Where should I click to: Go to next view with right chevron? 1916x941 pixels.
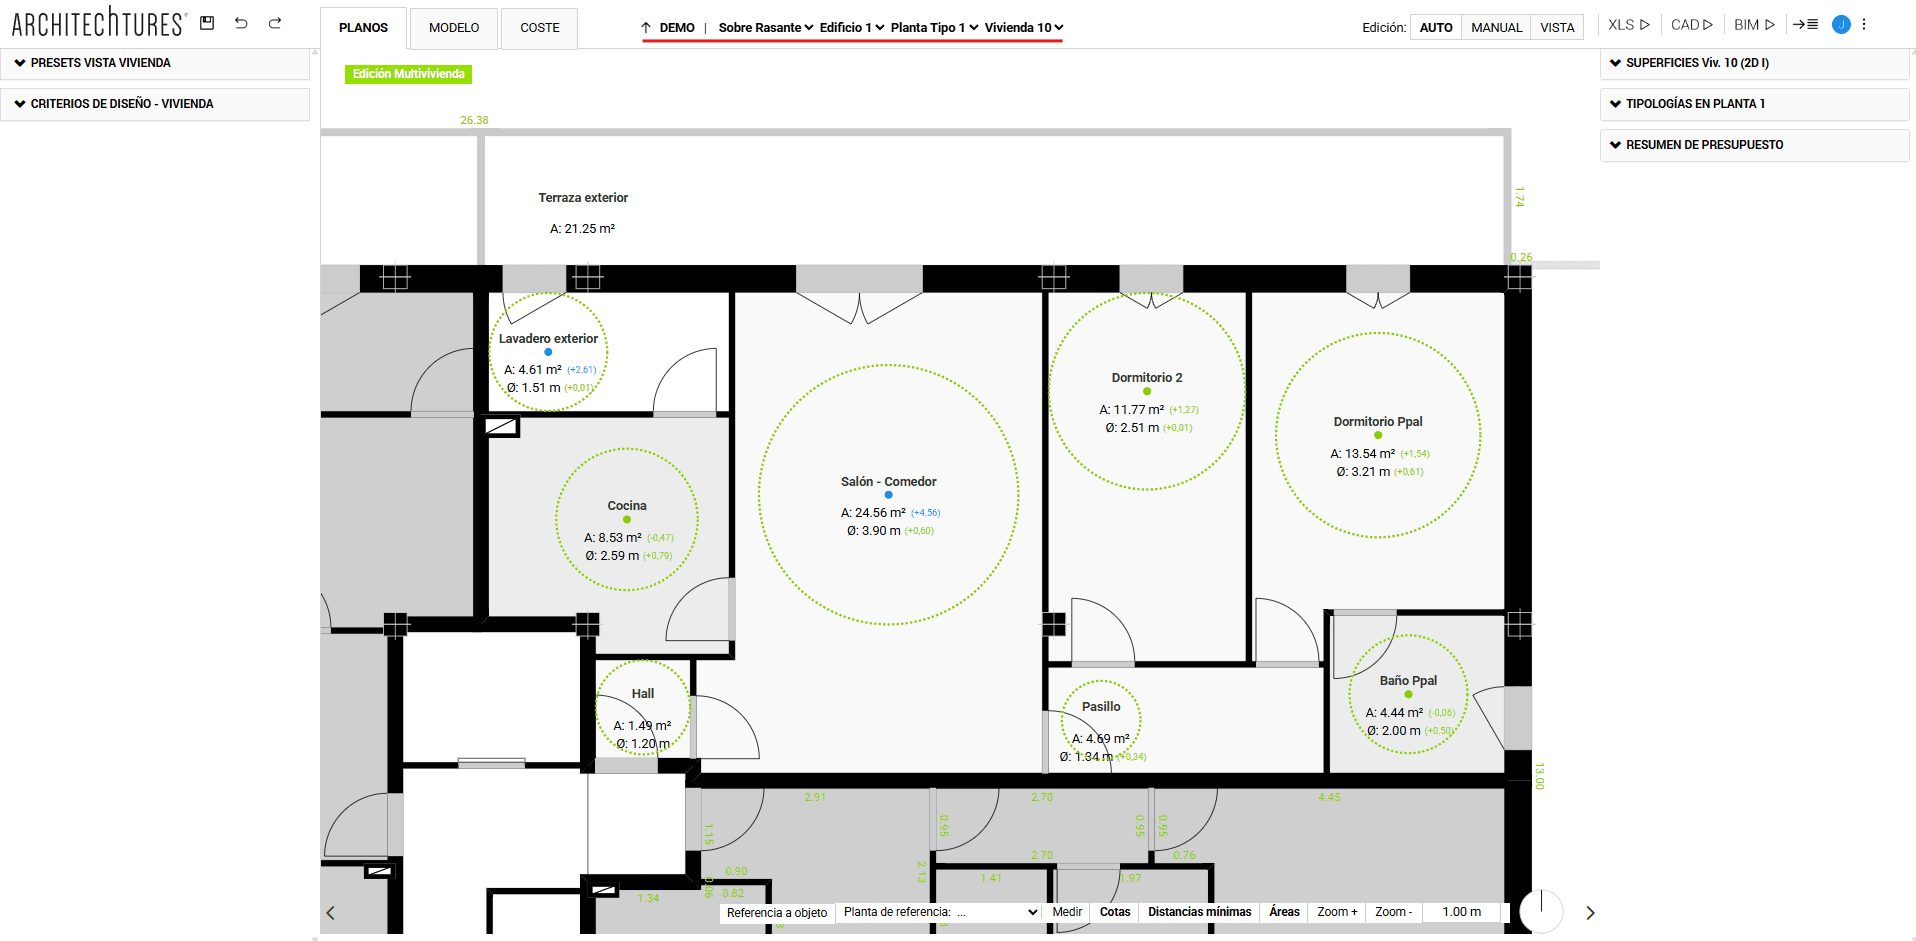1590,913
